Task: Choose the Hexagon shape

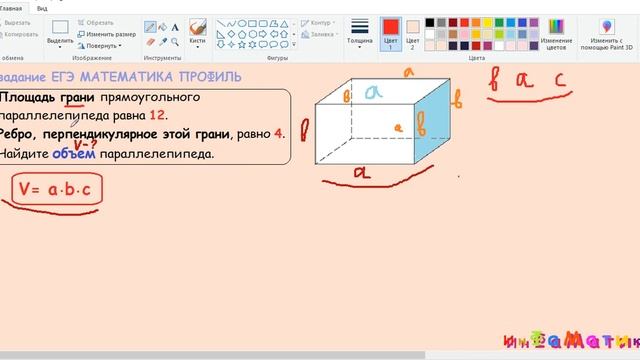Action: 253,34
